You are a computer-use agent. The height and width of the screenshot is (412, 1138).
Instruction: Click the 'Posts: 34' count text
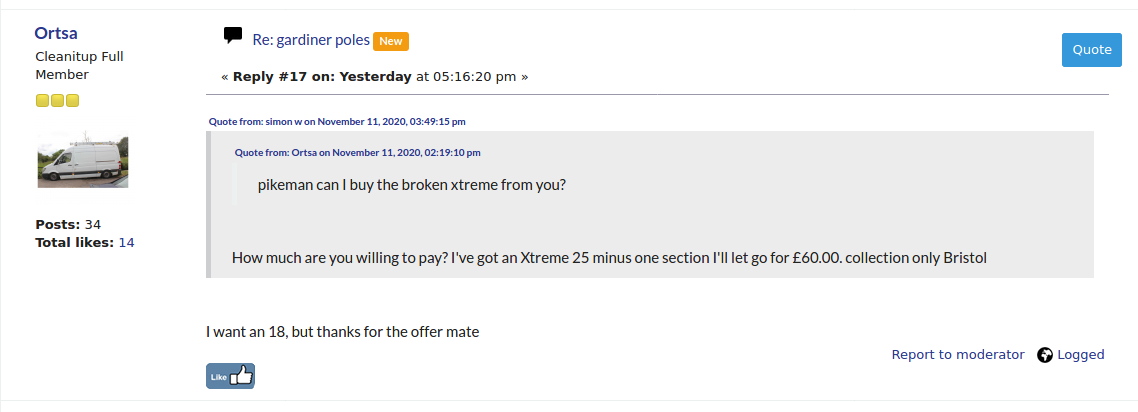click(68, 224)
